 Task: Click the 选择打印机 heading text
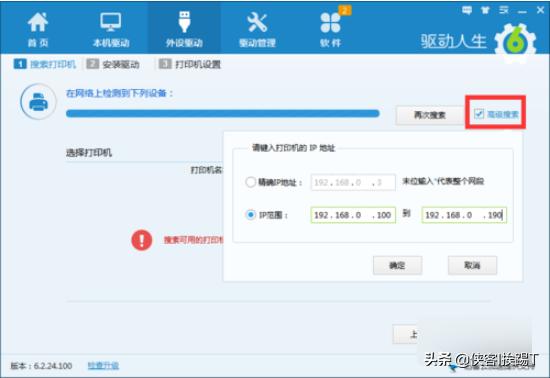click(89, 153)
